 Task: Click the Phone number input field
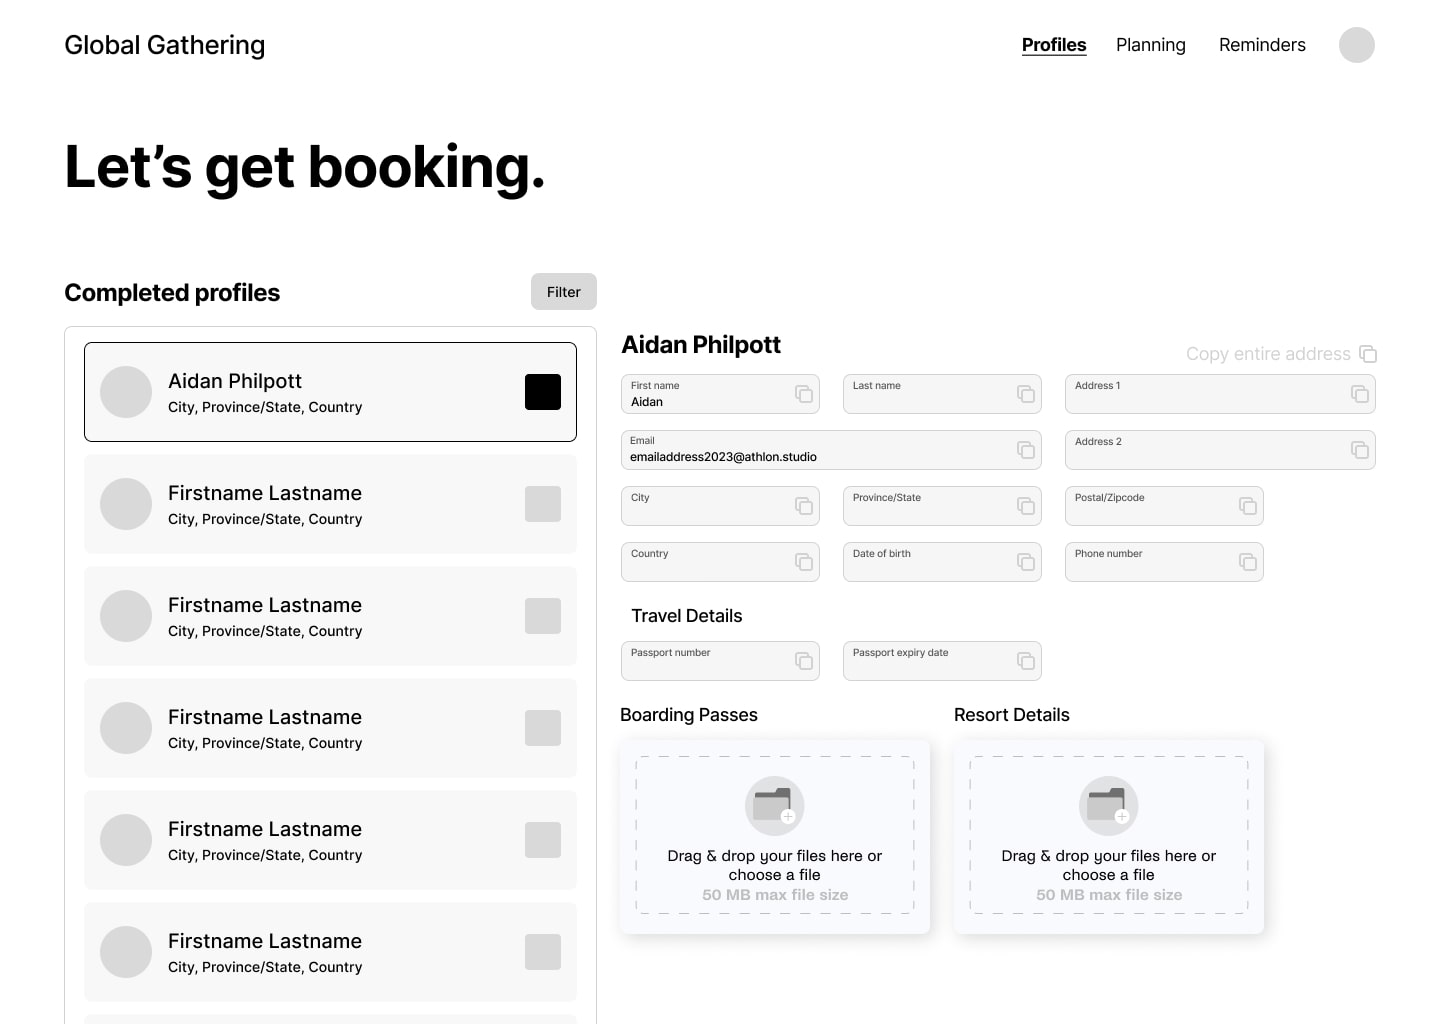[1164, 562]
